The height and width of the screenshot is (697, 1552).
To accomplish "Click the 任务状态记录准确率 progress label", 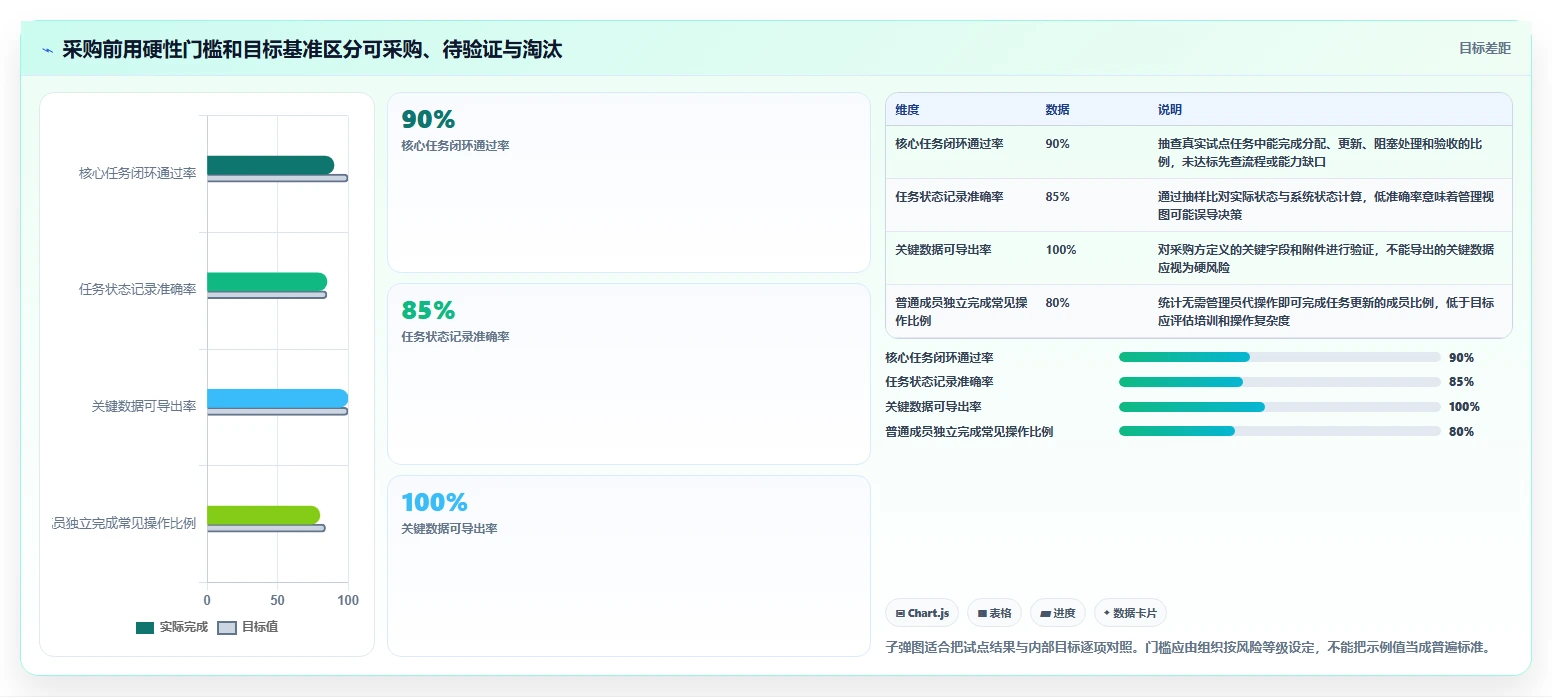I will [x=939, y=382].
